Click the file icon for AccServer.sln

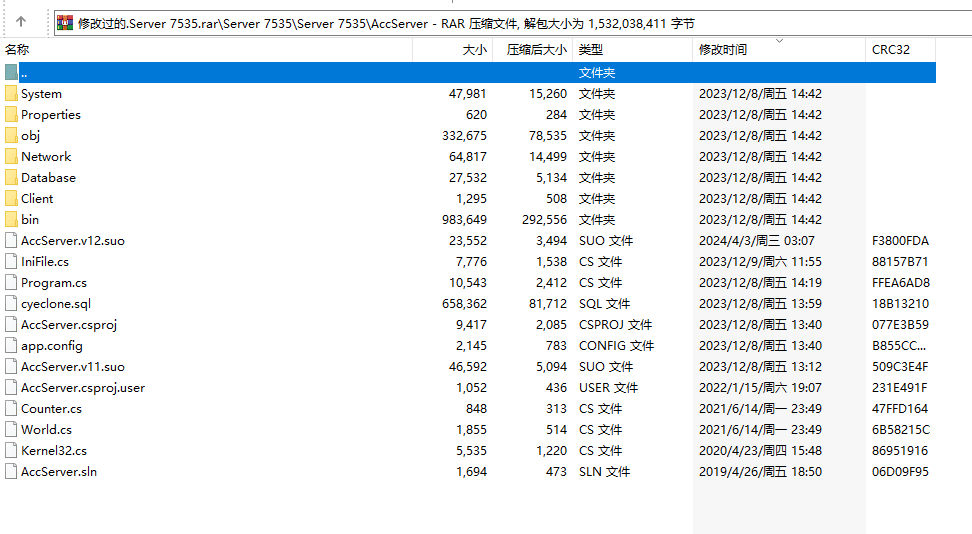11,472
